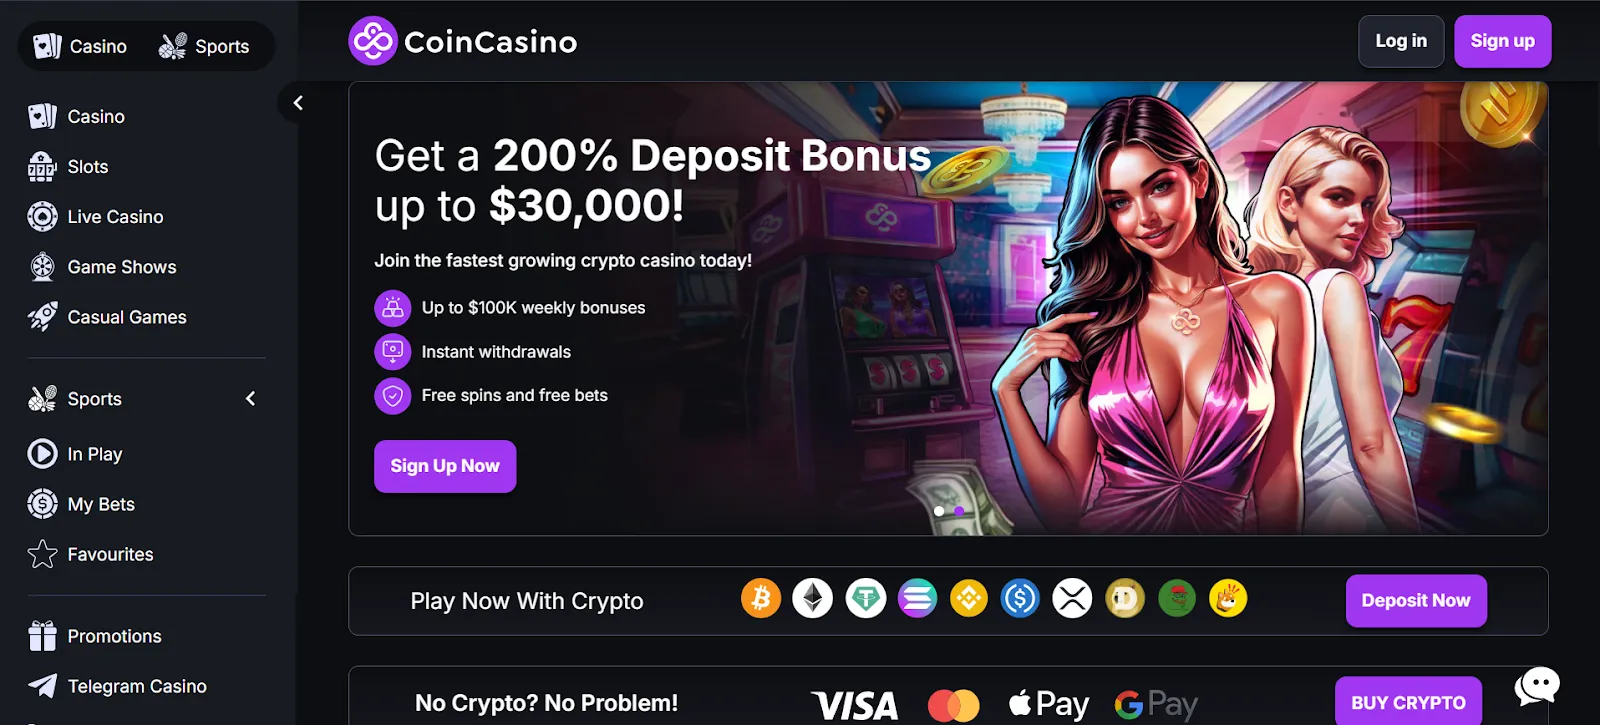This screenshot has height=725, width=1600.
Task: Open the Log in button
Action: point(1401,41)
